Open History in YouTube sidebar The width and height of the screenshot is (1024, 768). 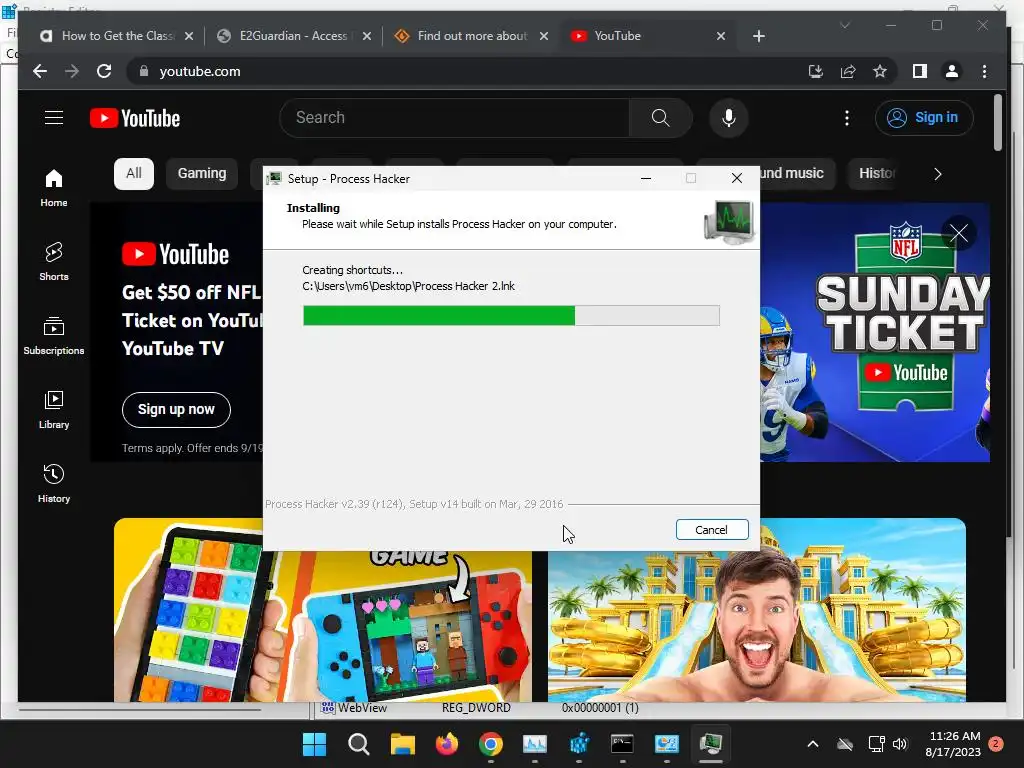tap(54, 483)
